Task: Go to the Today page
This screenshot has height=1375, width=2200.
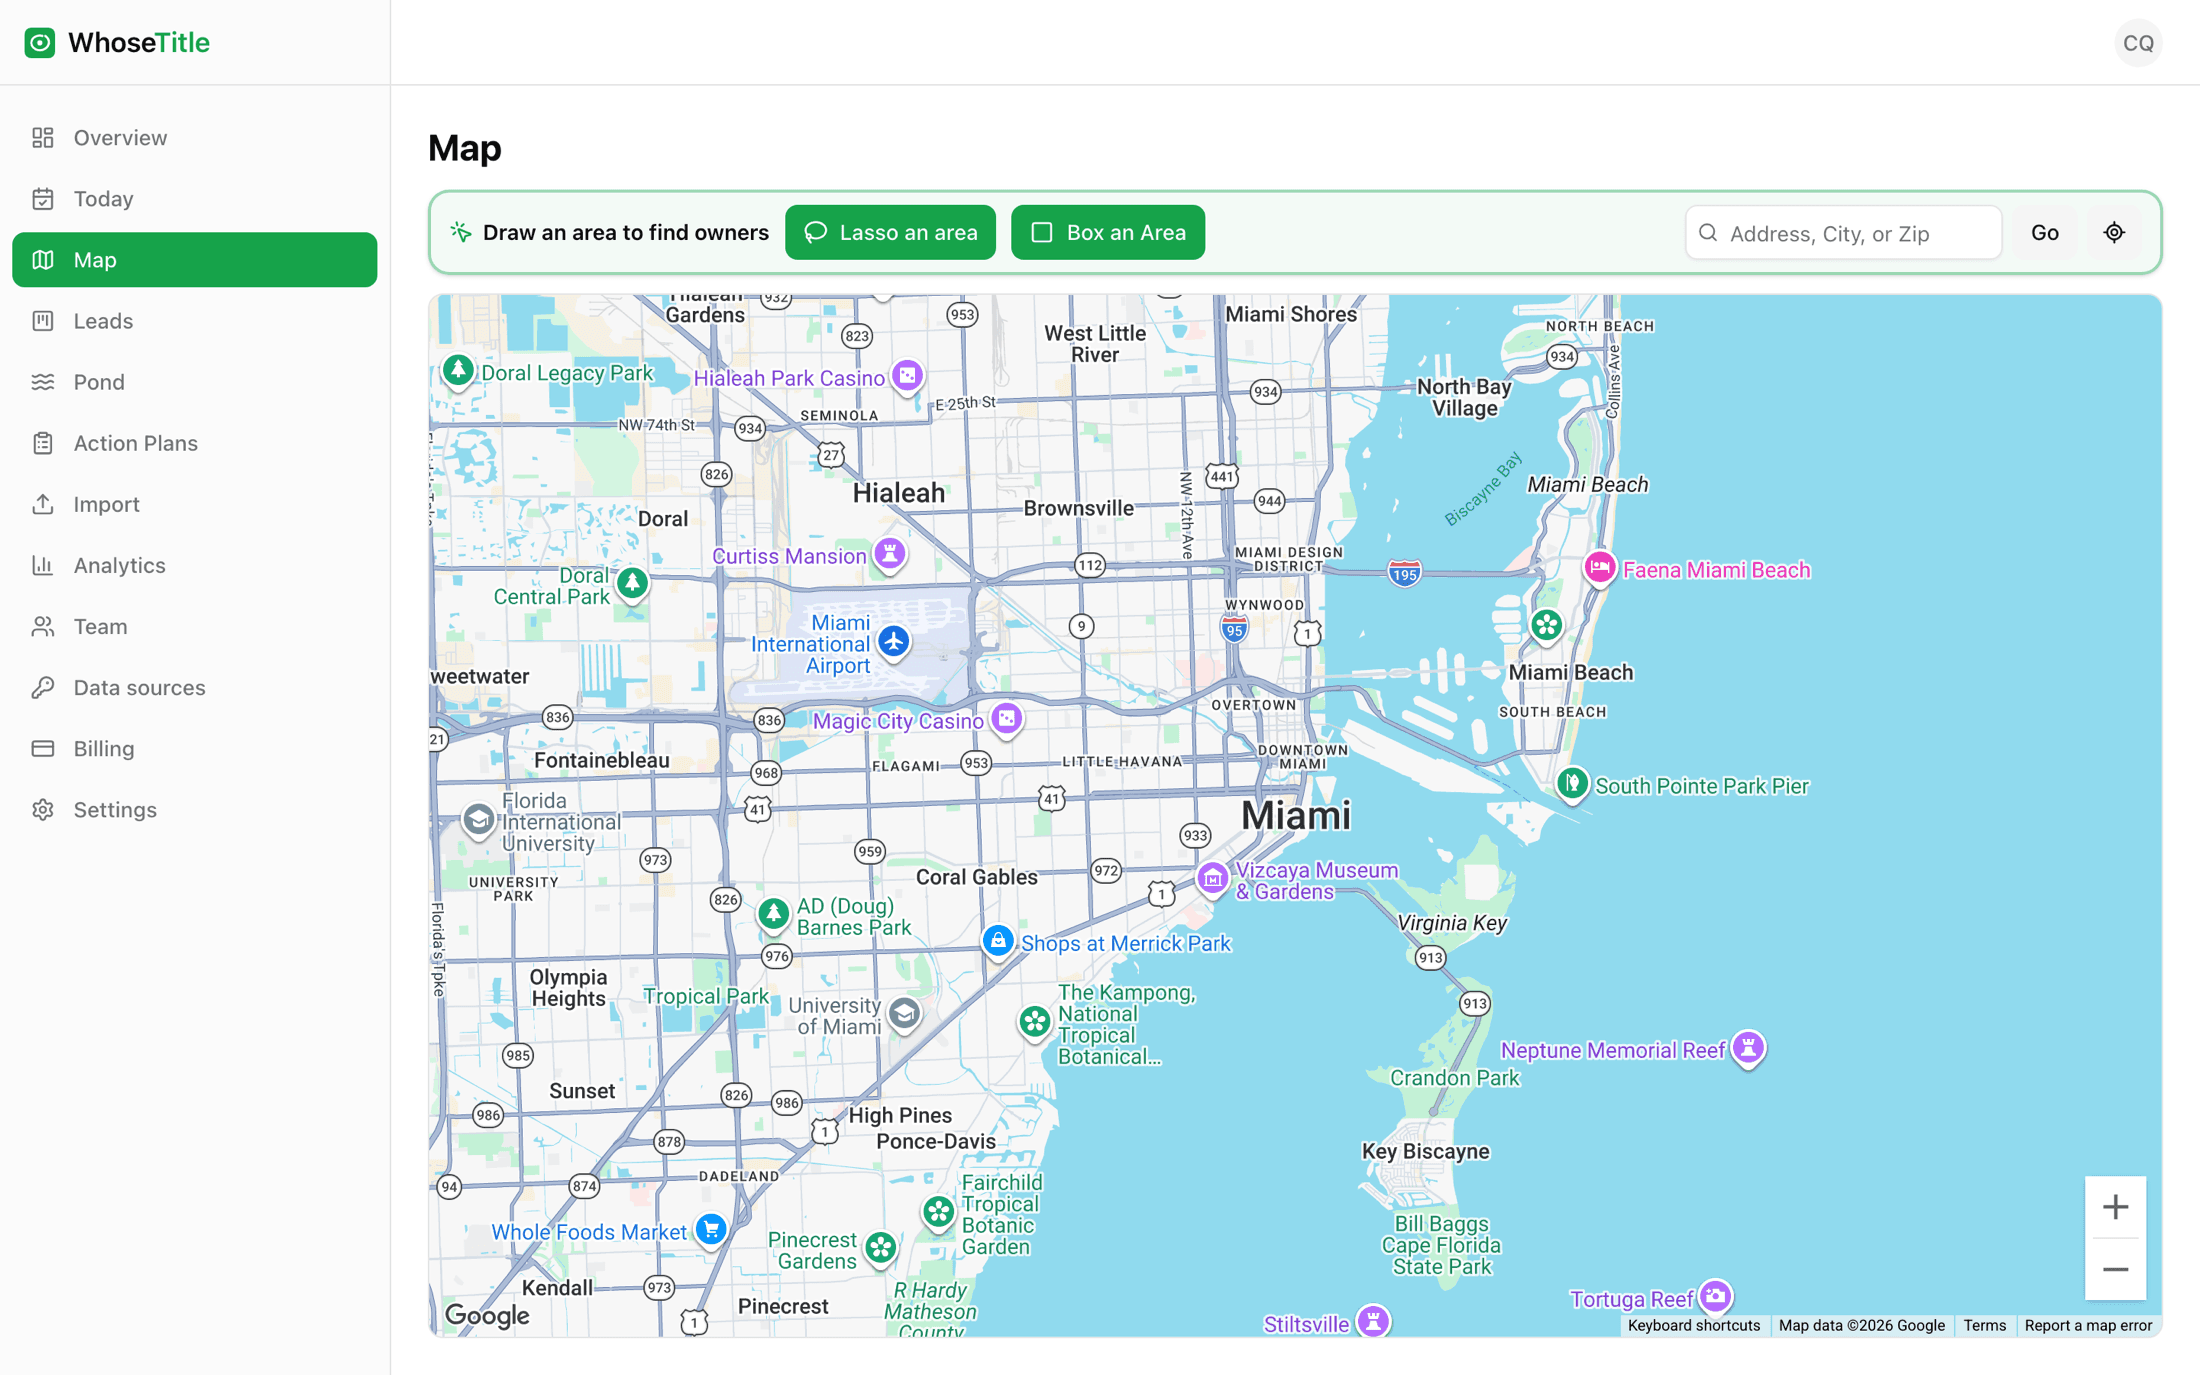Action: point(195,199)
